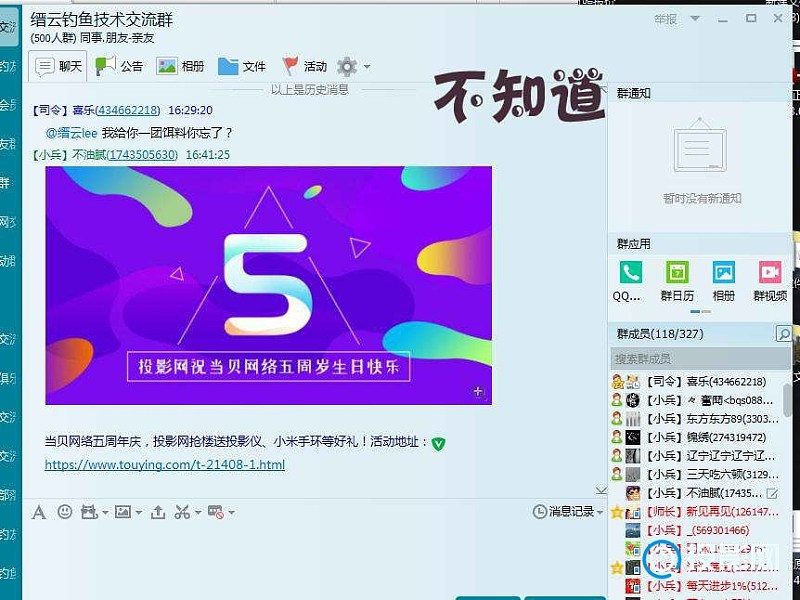800x600 pixels.
Task: Click the 举报 report link
Action: tap(666, 19)
